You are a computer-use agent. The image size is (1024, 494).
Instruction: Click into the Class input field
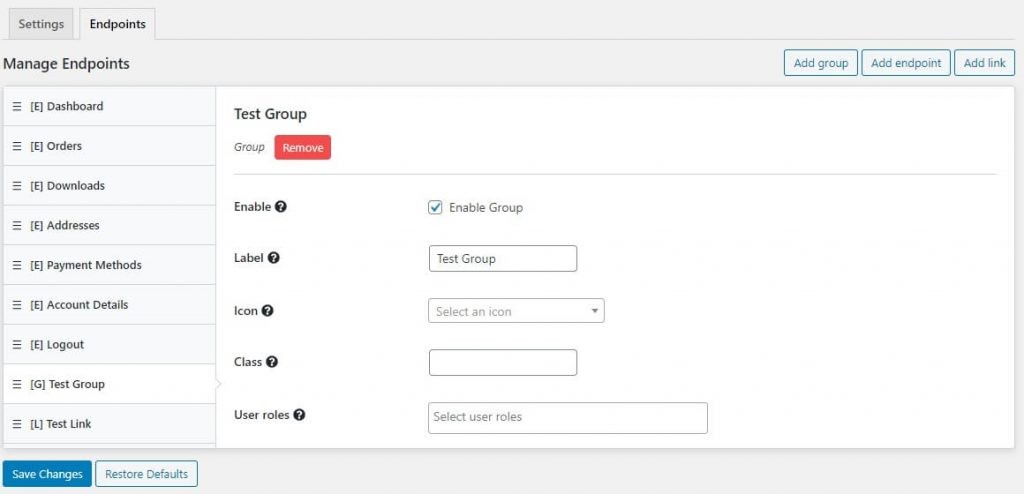click(x=502, y=362)
